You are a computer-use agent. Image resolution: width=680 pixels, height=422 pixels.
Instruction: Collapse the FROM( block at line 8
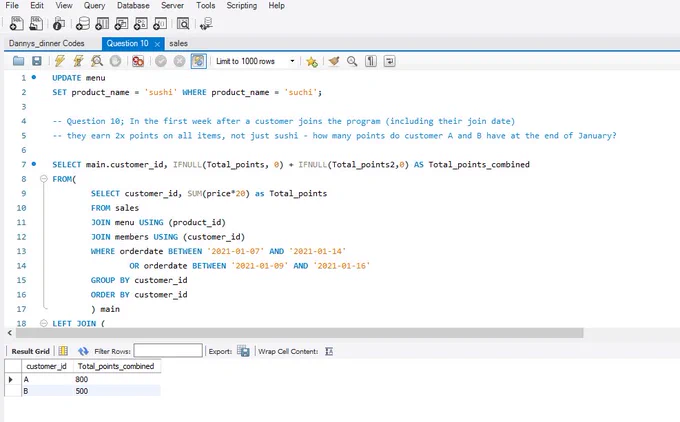pyautogui.click(x=43, y=179)
